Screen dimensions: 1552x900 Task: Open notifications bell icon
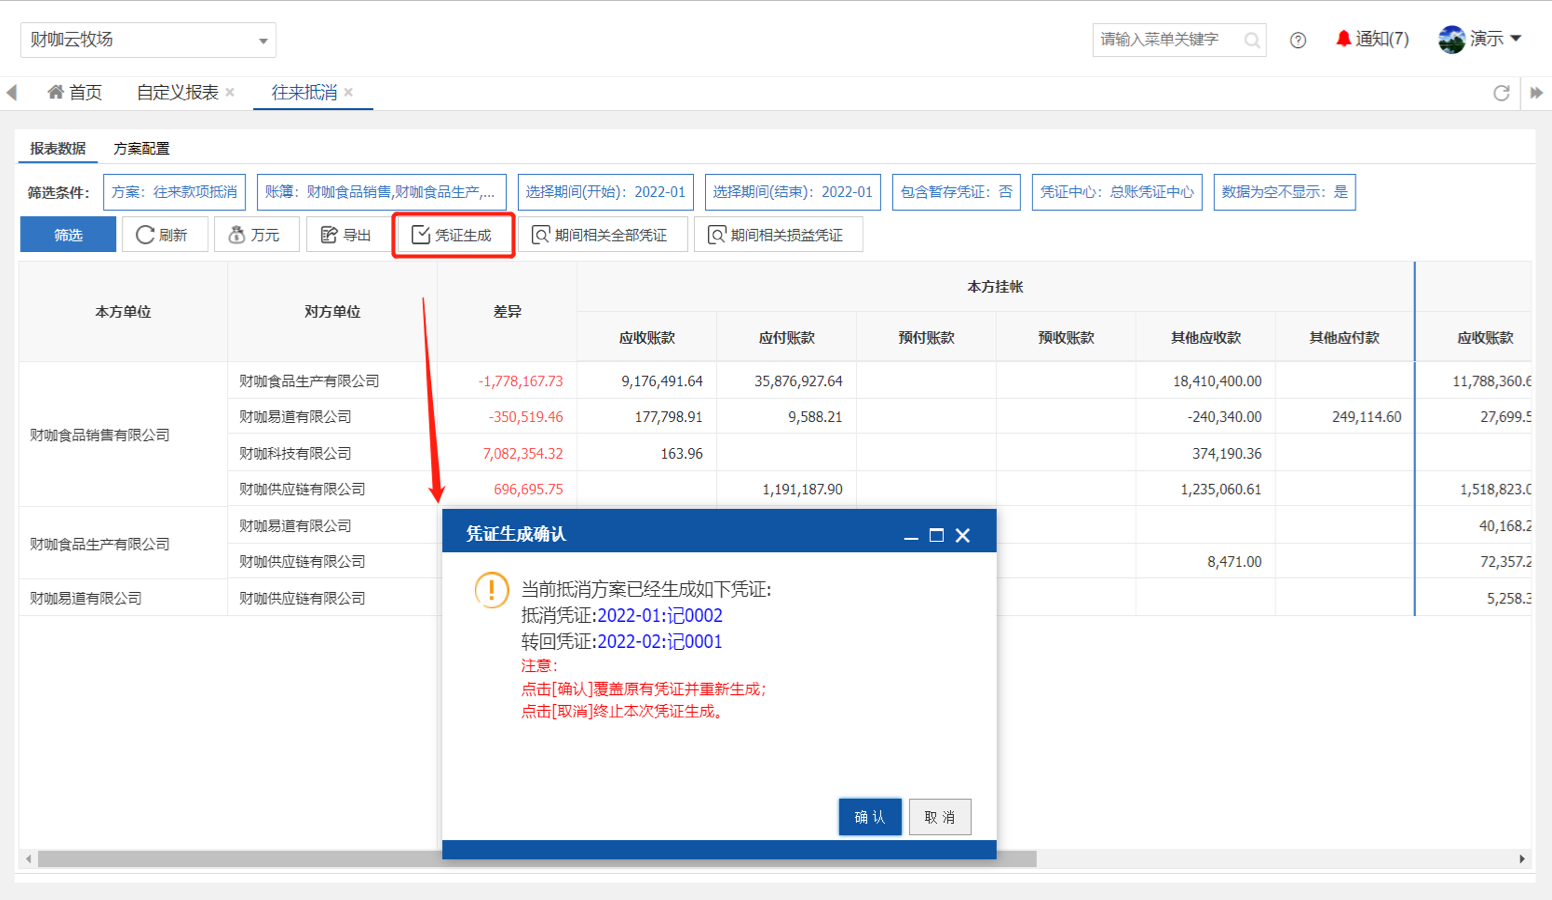coord(1343,39)
